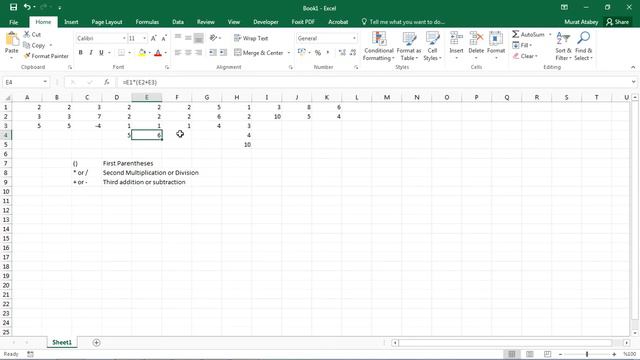This screenshot has width=640, height=360.
Task: Toggle Wrap Text on the cell
Action: [251, 38]
